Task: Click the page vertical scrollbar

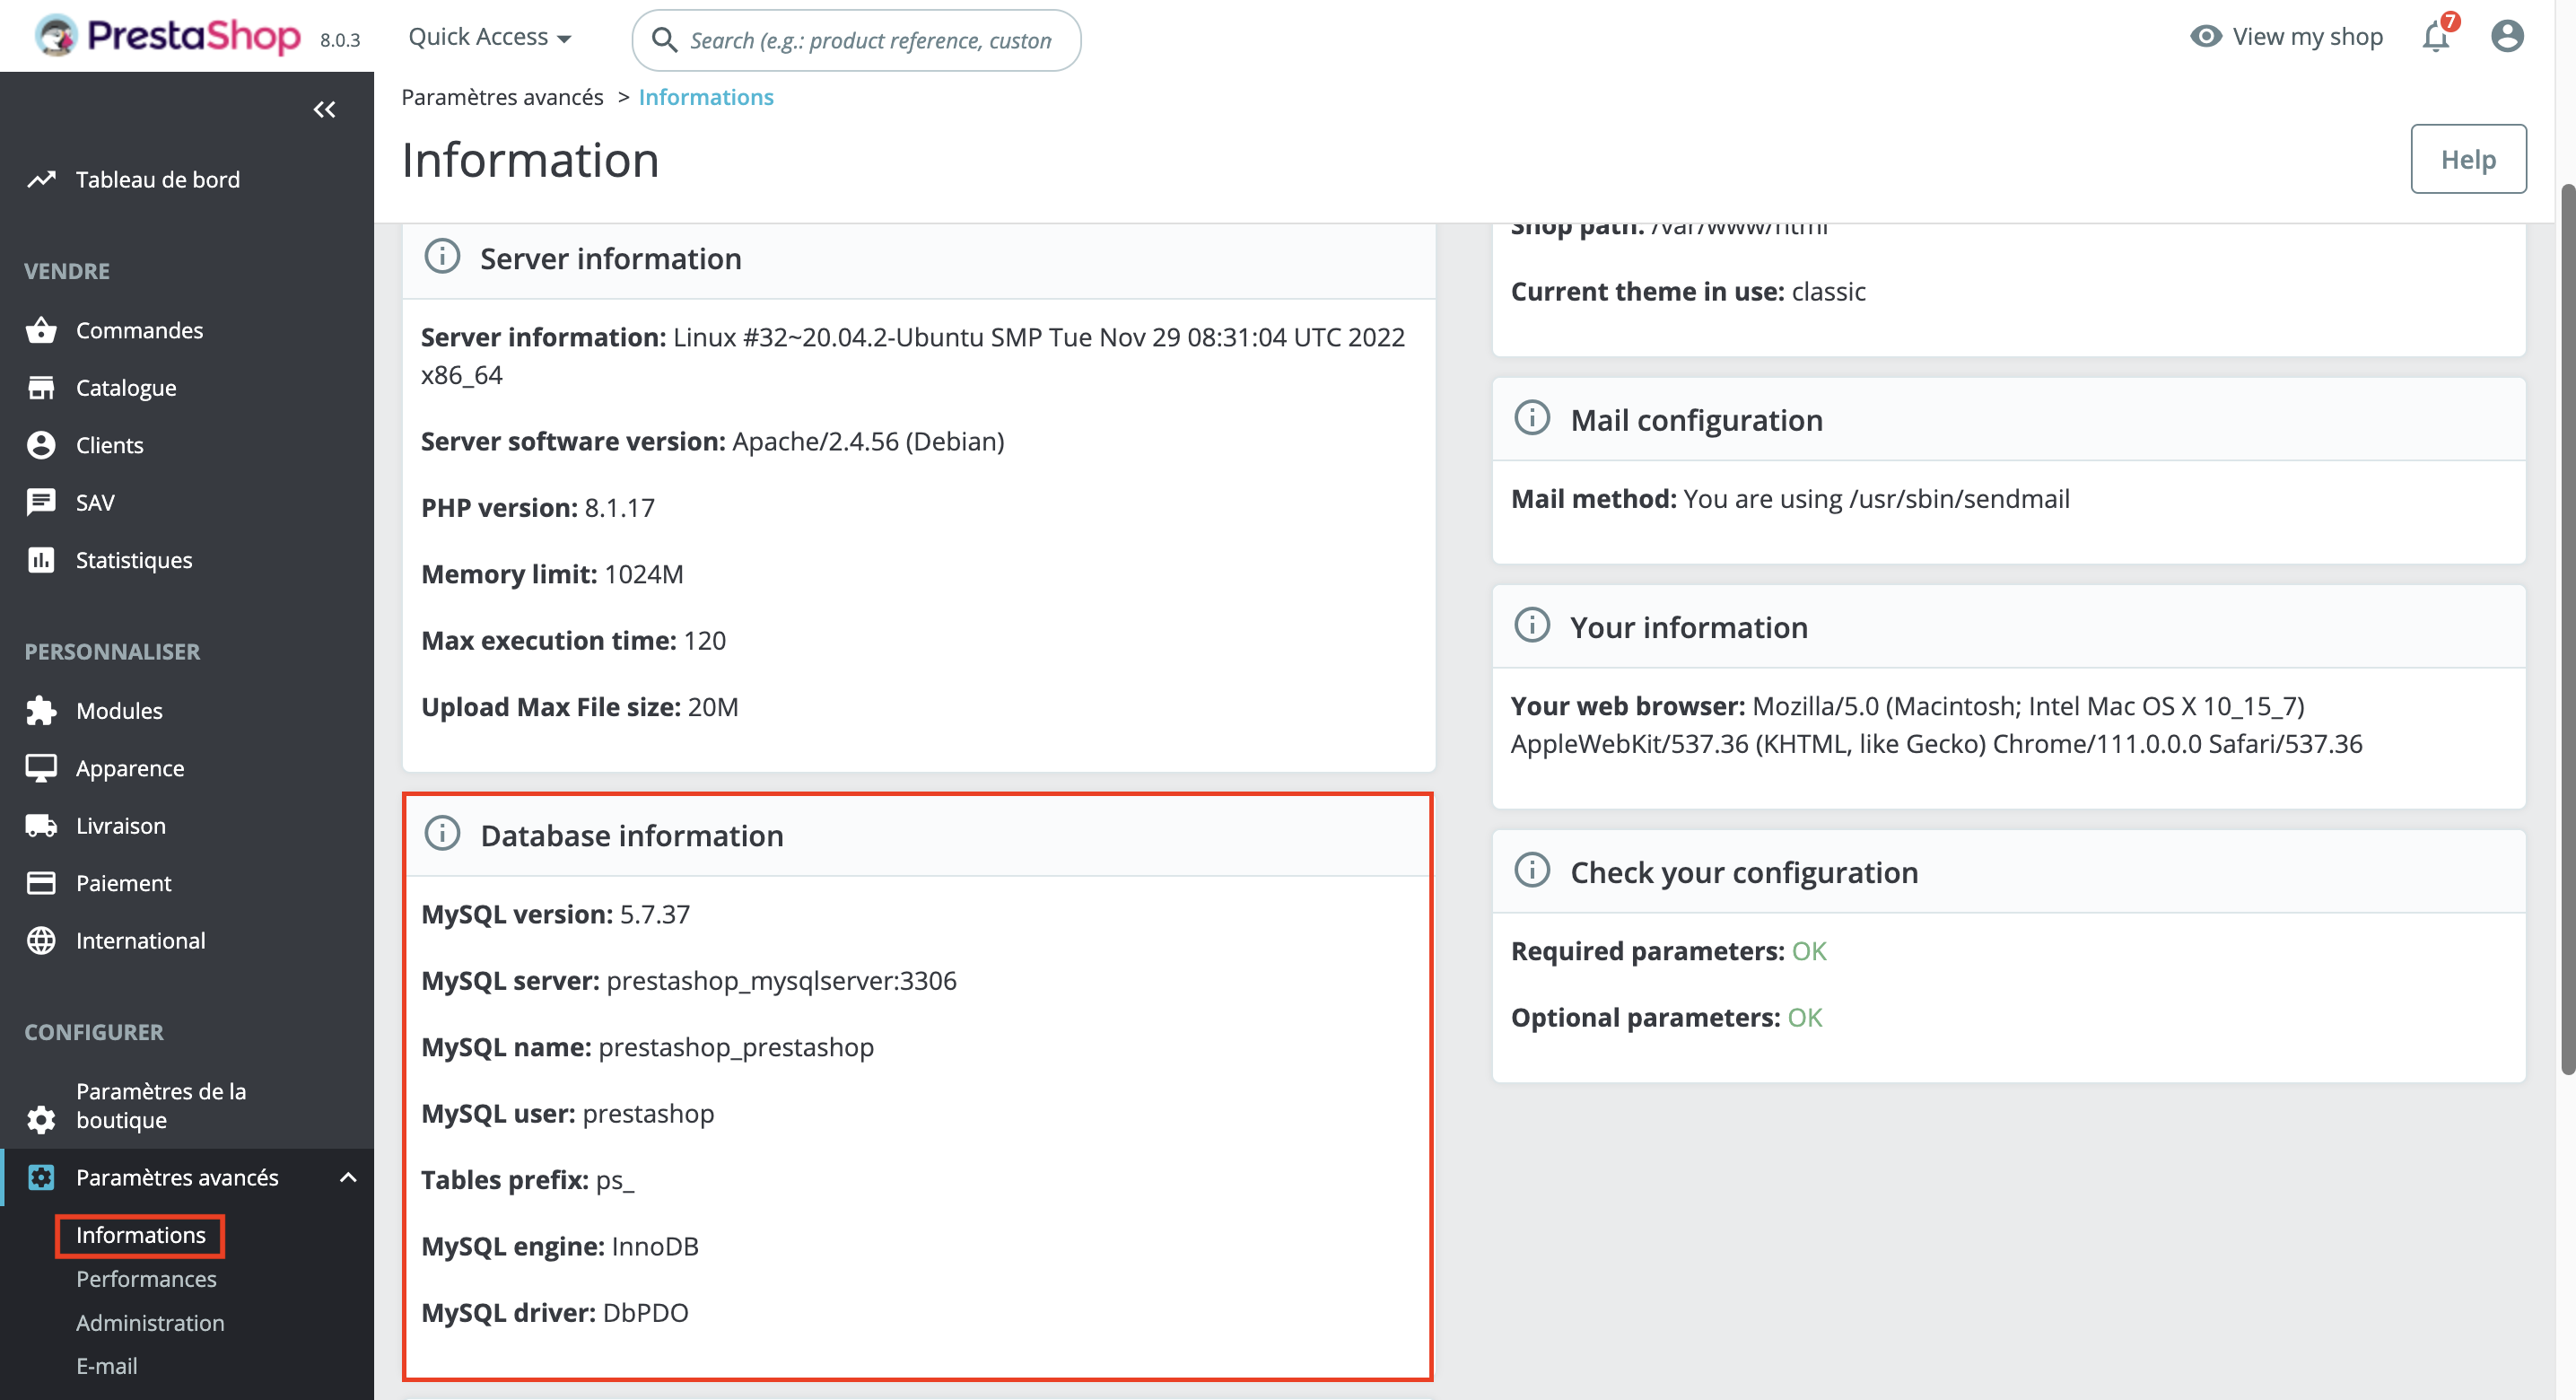Action: 2566,630
